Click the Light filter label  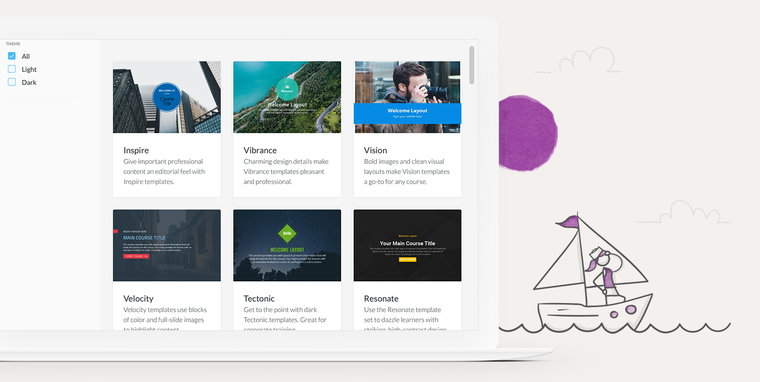pyautogui.click(x=29, y=69)
